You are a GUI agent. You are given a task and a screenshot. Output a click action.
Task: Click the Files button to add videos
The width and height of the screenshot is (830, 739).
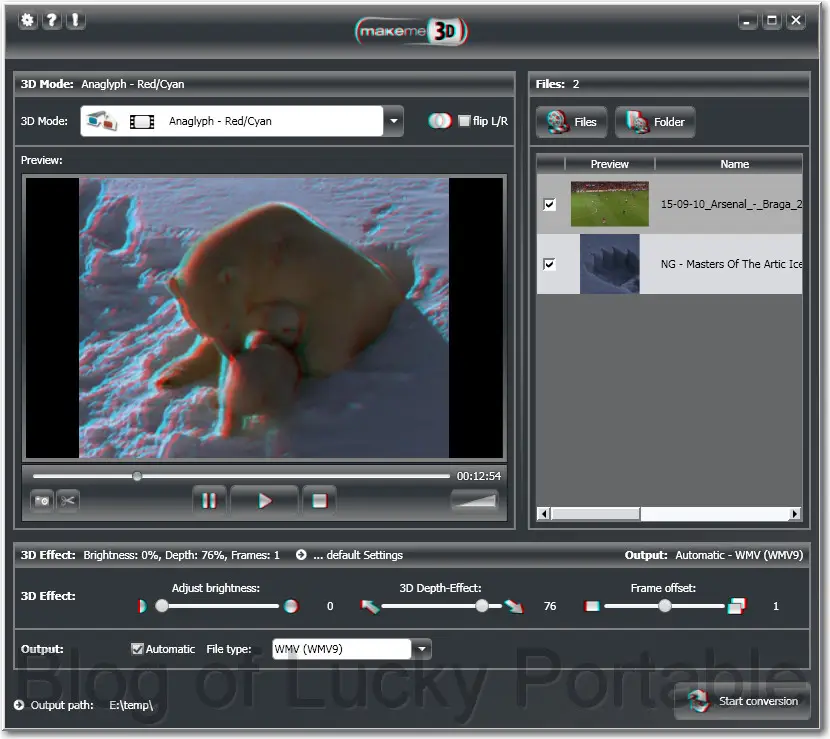point(573,122)
